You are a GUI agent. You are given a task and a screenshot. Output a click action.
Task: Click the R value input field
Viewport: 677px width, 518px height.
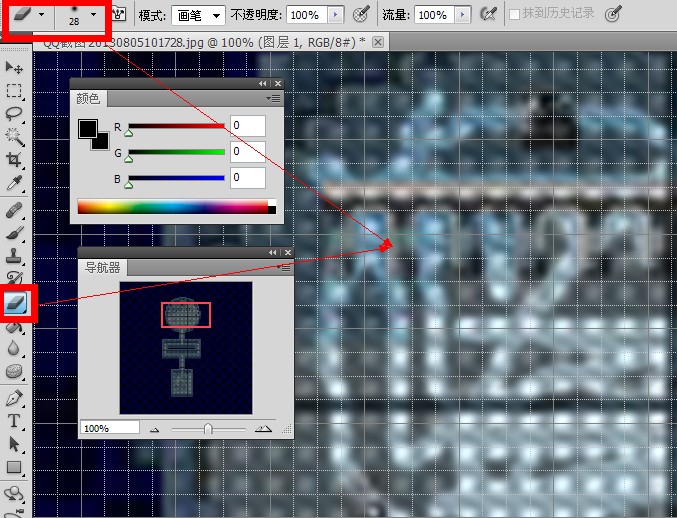coord(248,126)
